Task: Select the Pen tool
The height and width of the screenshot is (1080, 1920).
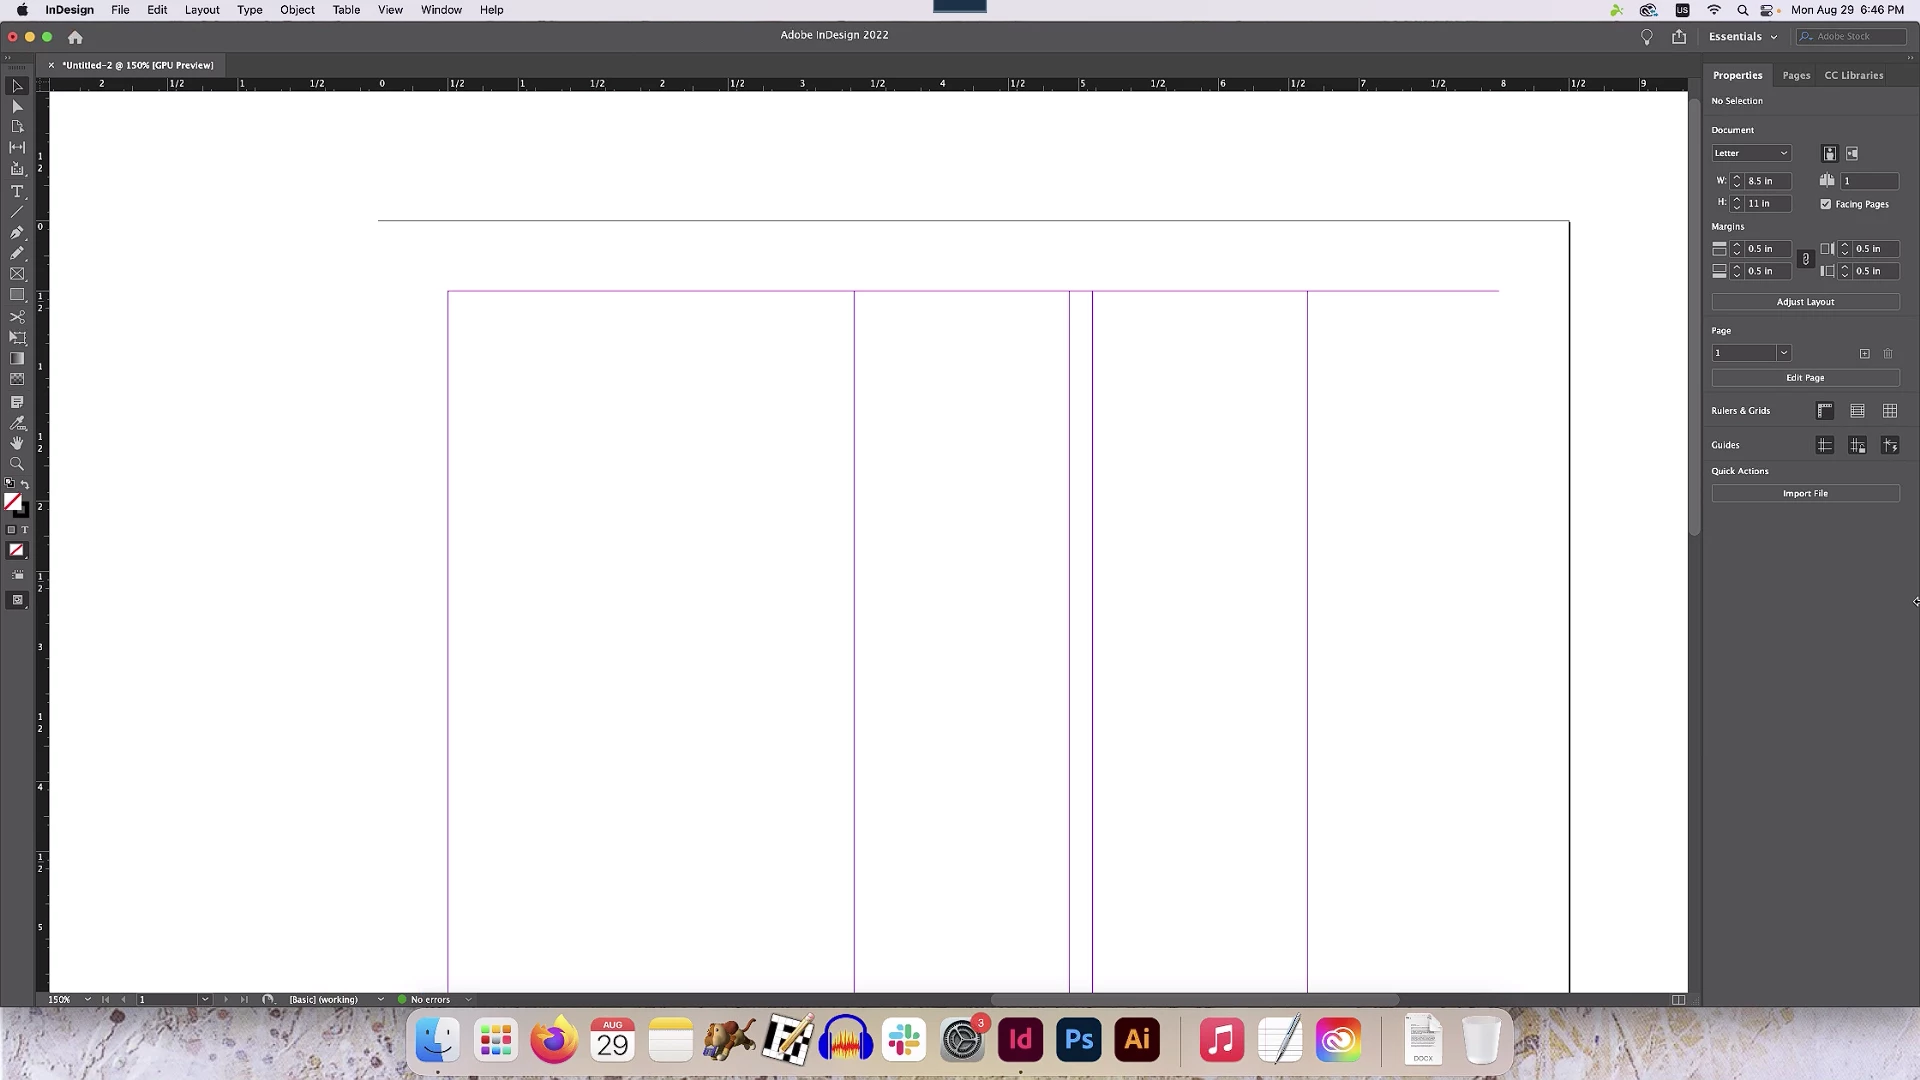Action: tap(17, 232)
